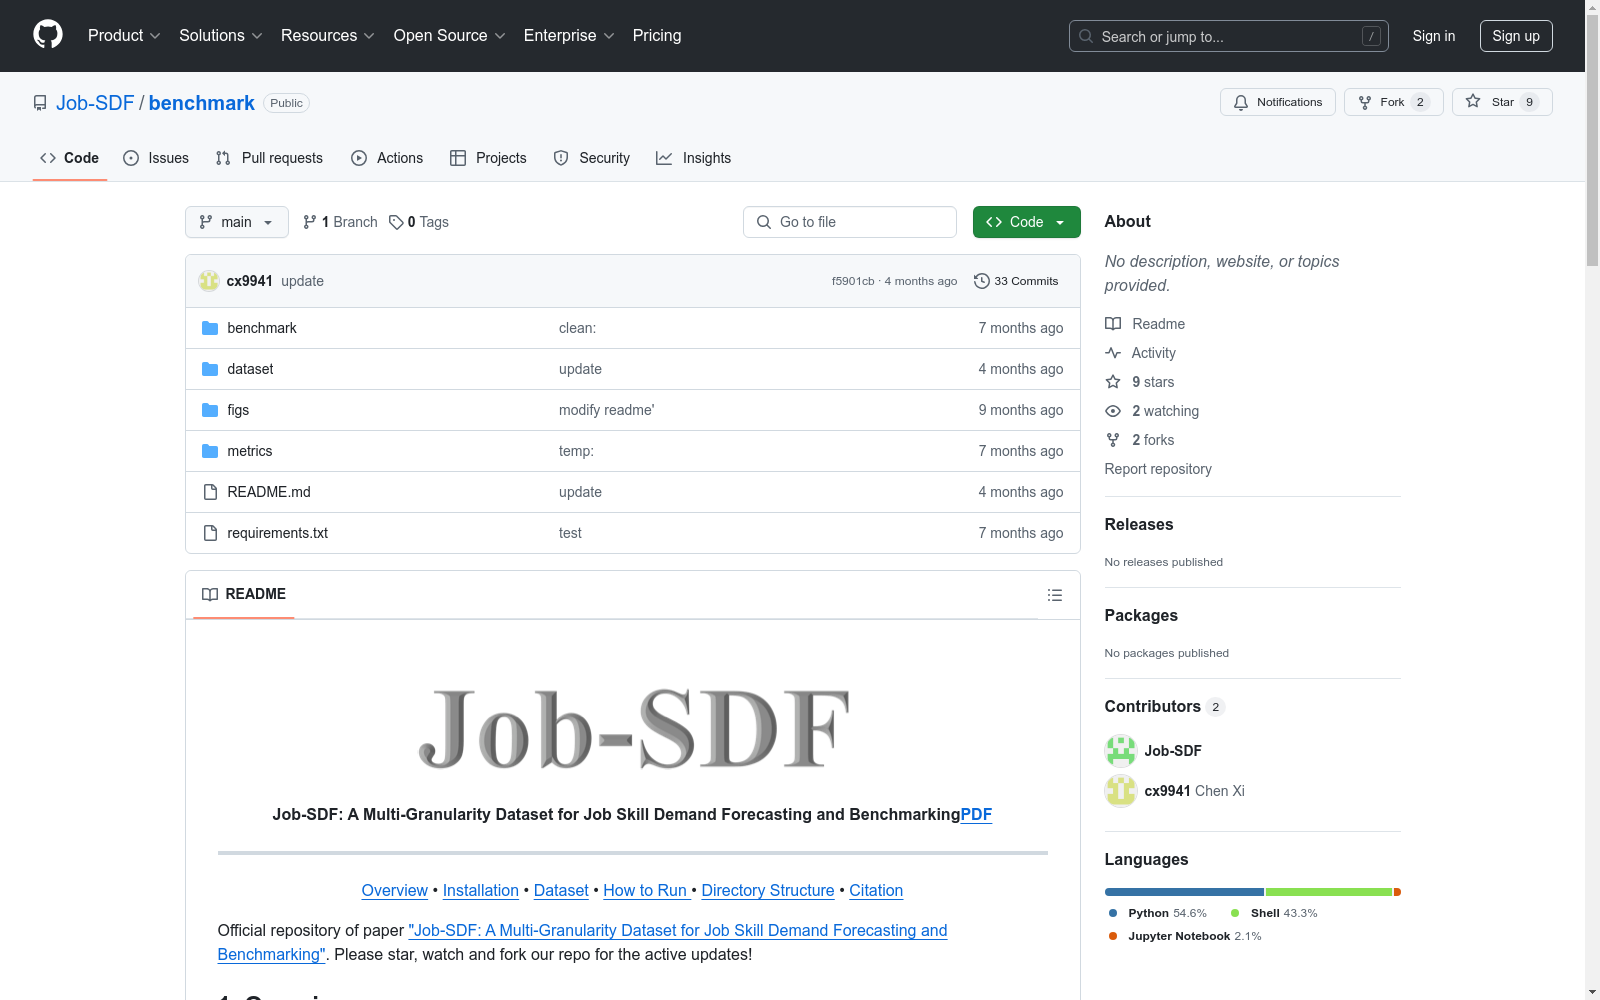Open the green Code dropdown
Viewport: 1600px width, 1000px height.
tap(1026, 222)
